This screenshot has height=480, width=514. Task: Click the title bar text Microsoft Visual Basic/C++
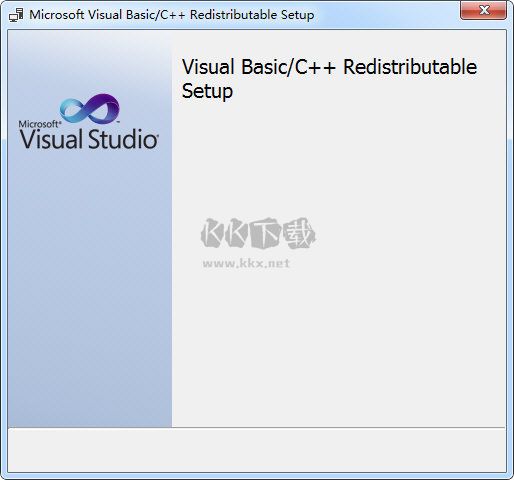point(107,15)
